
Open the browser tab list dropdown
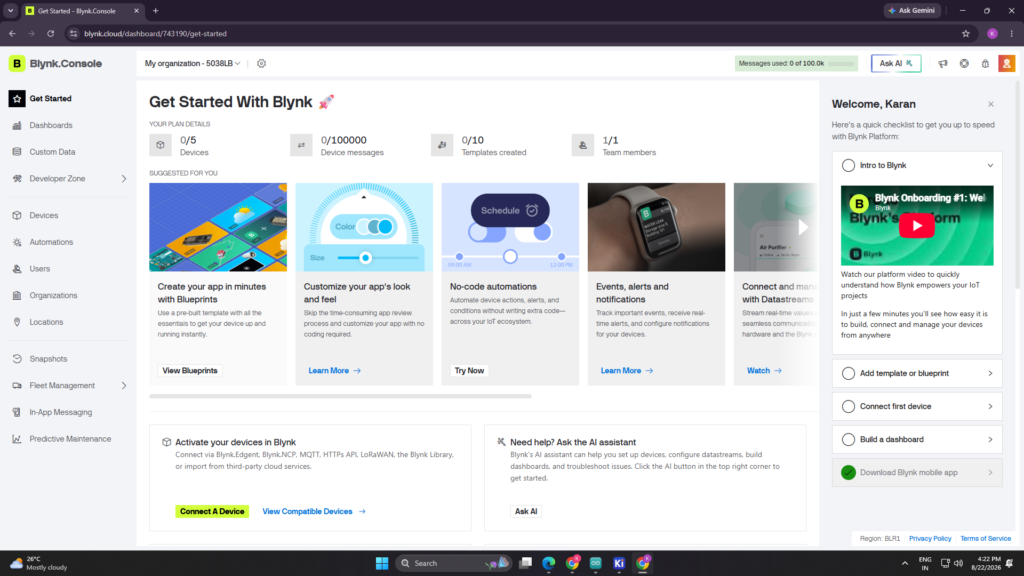pyautogui.click(x=10, y=10)
